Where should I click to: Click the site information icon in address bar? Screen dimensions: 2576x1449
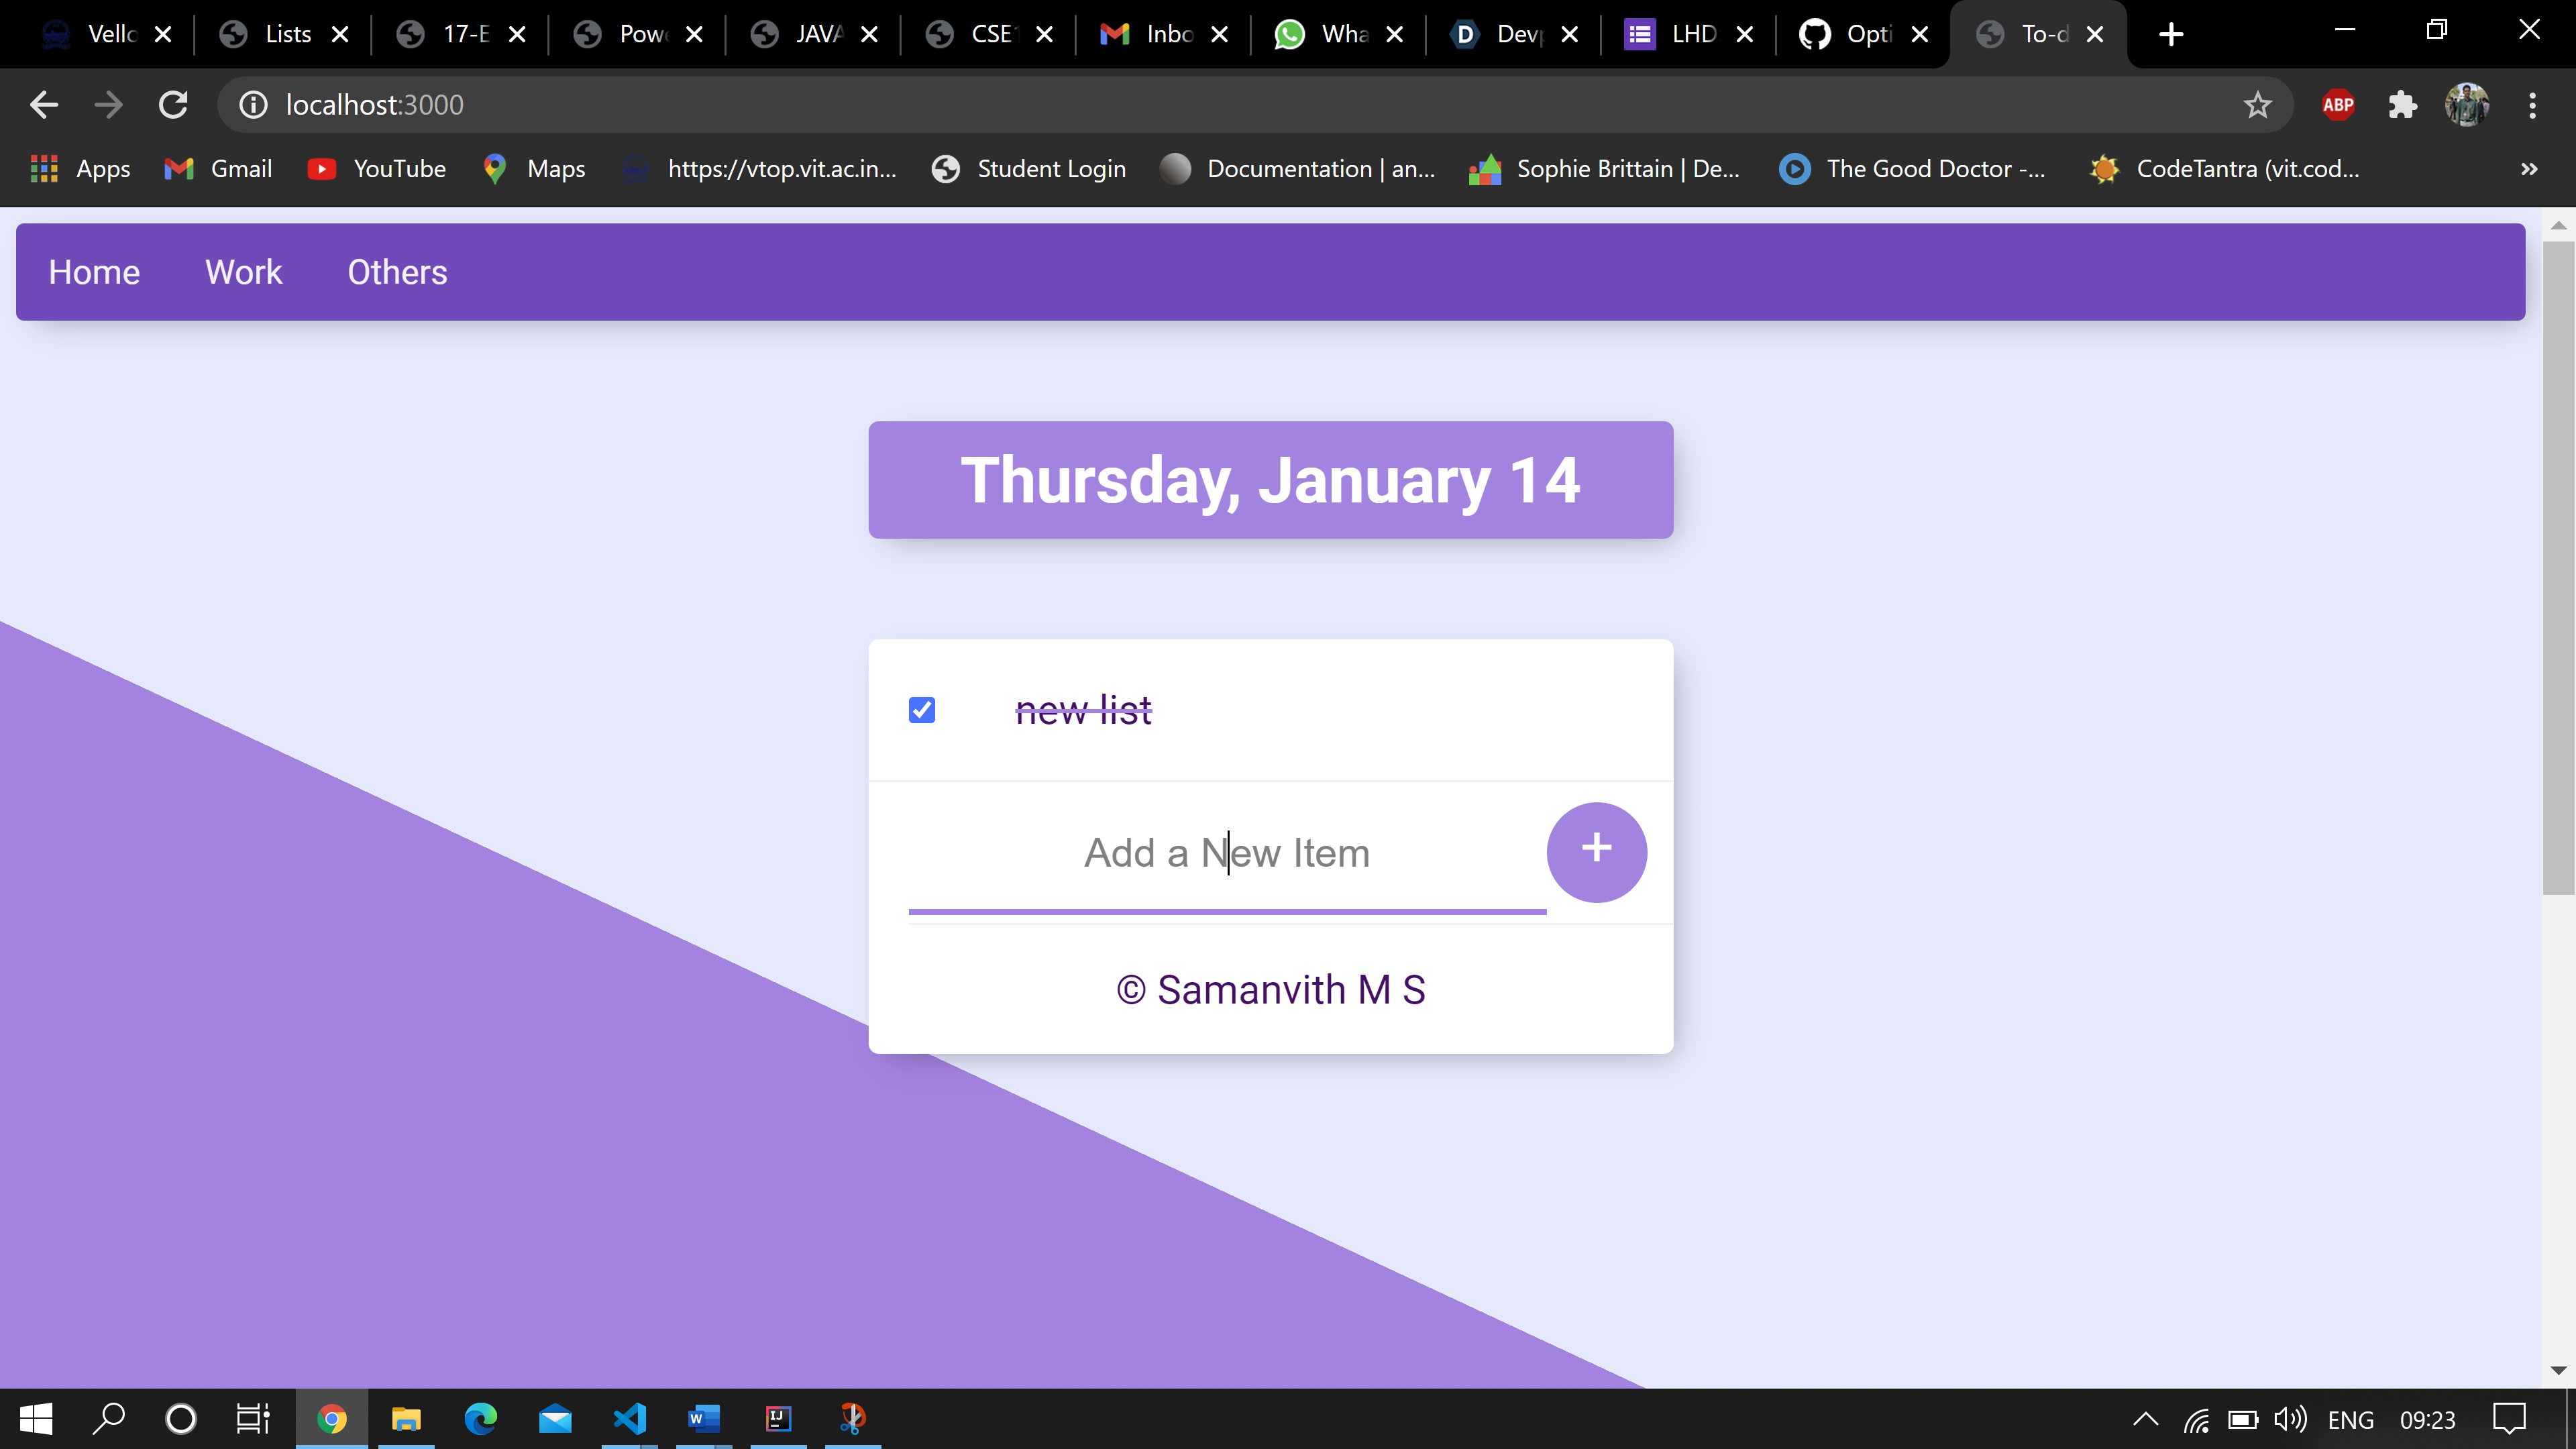pyautogui.click(x=253, y=105)
